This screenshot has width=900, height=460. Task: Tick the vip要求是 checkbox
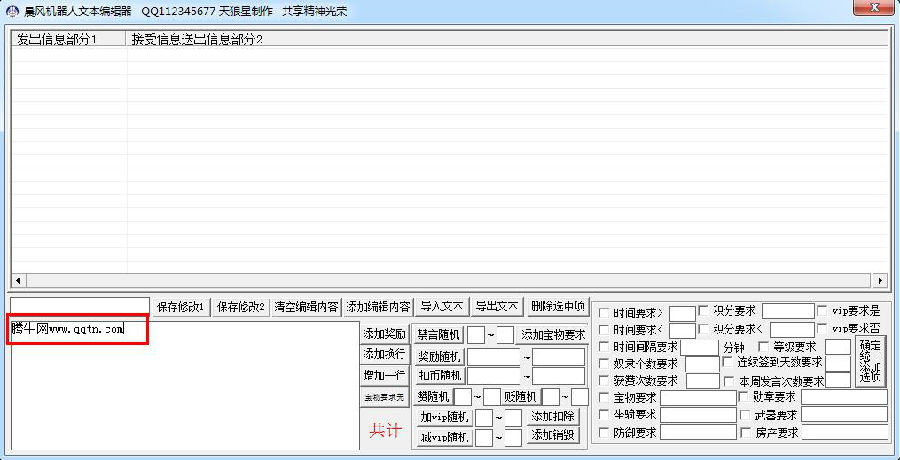click(x=823, y=311)
